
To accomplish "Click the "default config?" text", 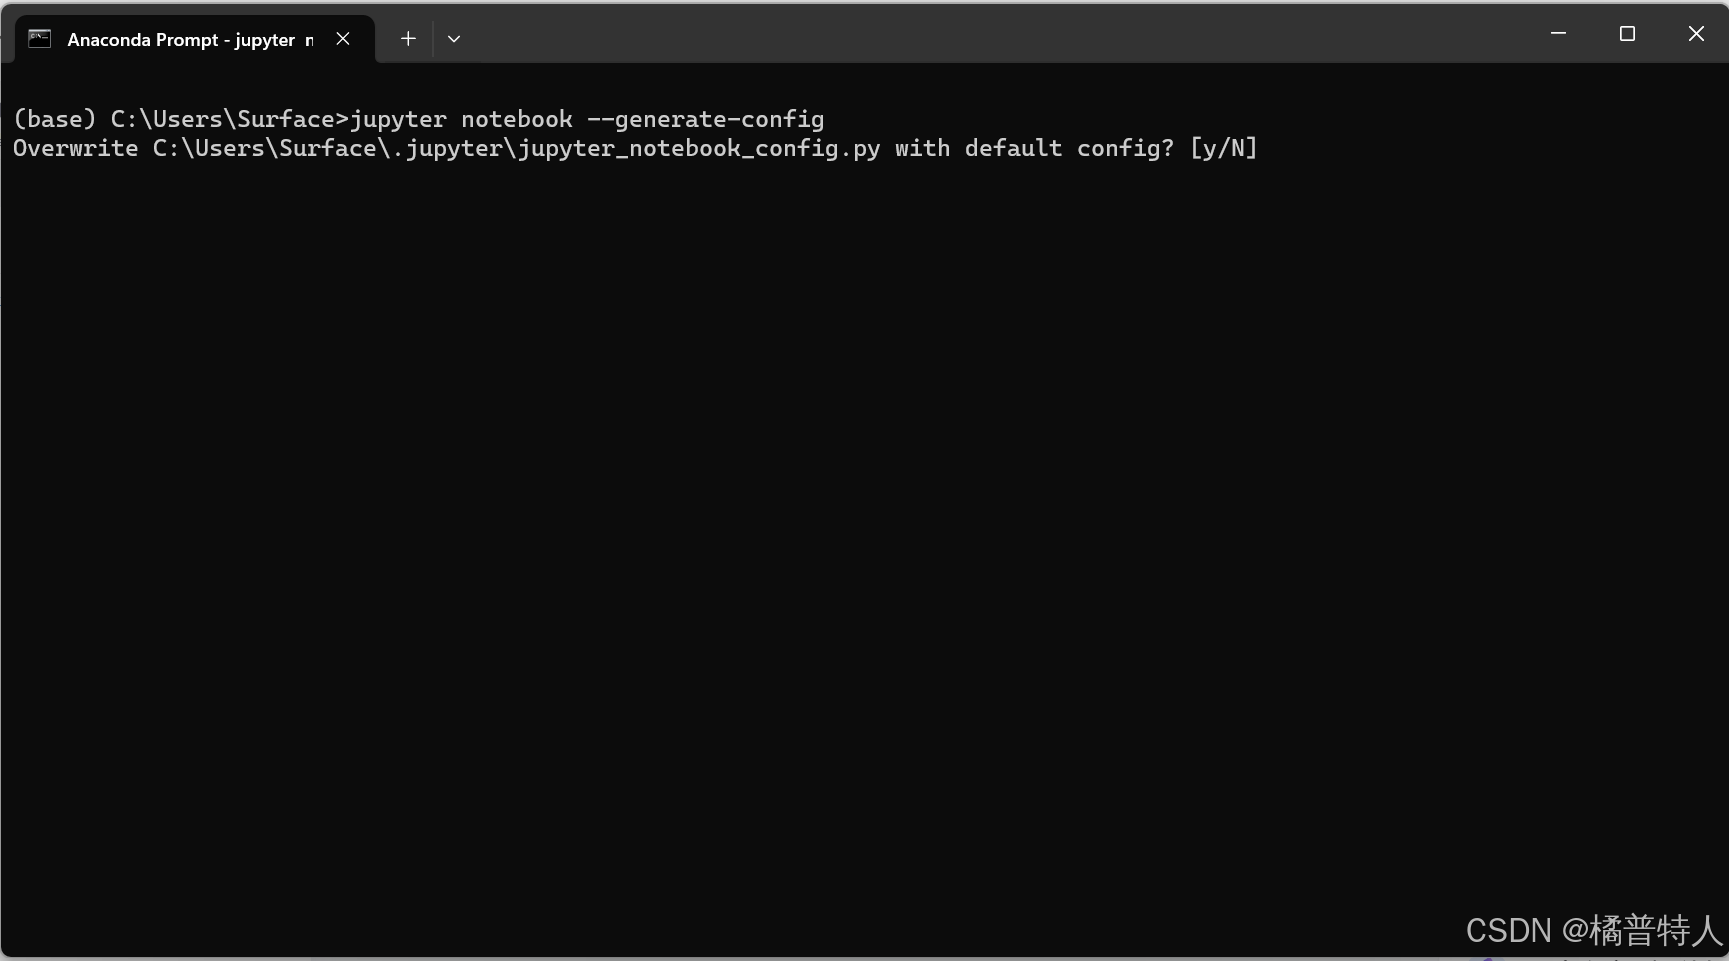I will pos(1069,148).
